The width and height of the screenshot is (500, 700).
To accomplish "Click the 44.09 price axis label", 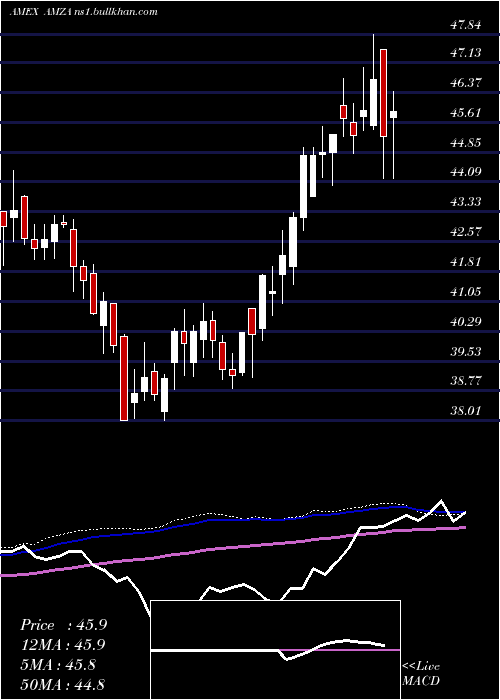I will coord(466,172).
